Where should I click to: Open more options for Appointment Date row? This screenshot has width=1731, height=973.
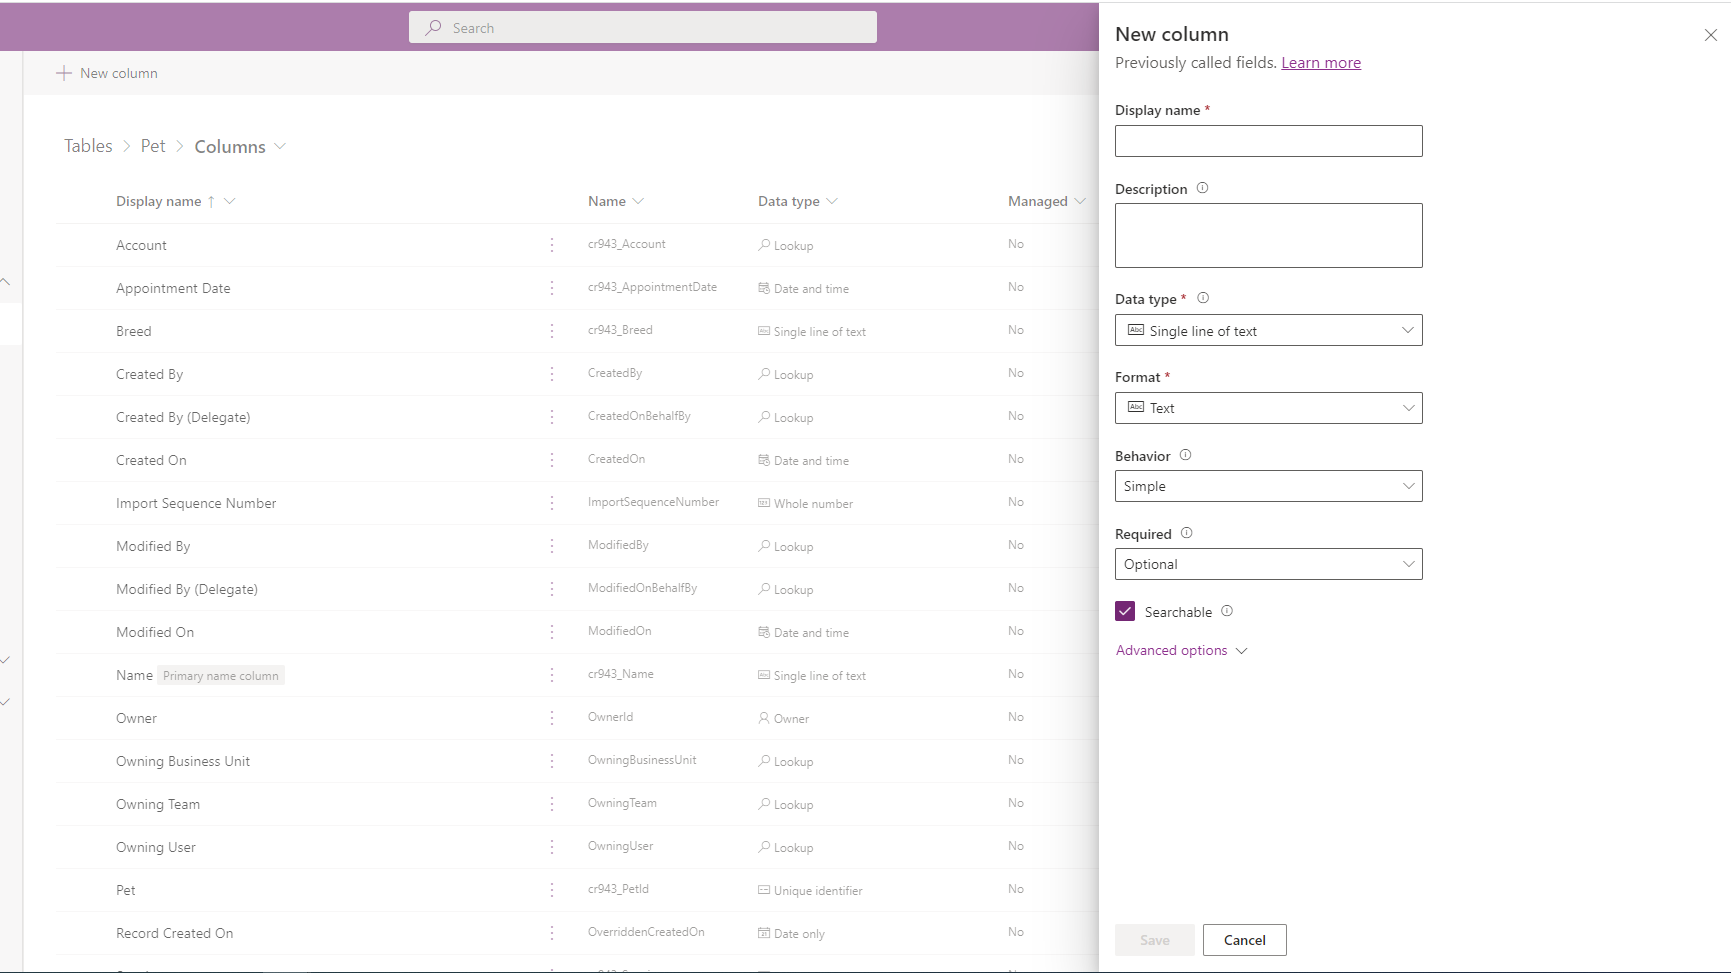click(552, 288)
